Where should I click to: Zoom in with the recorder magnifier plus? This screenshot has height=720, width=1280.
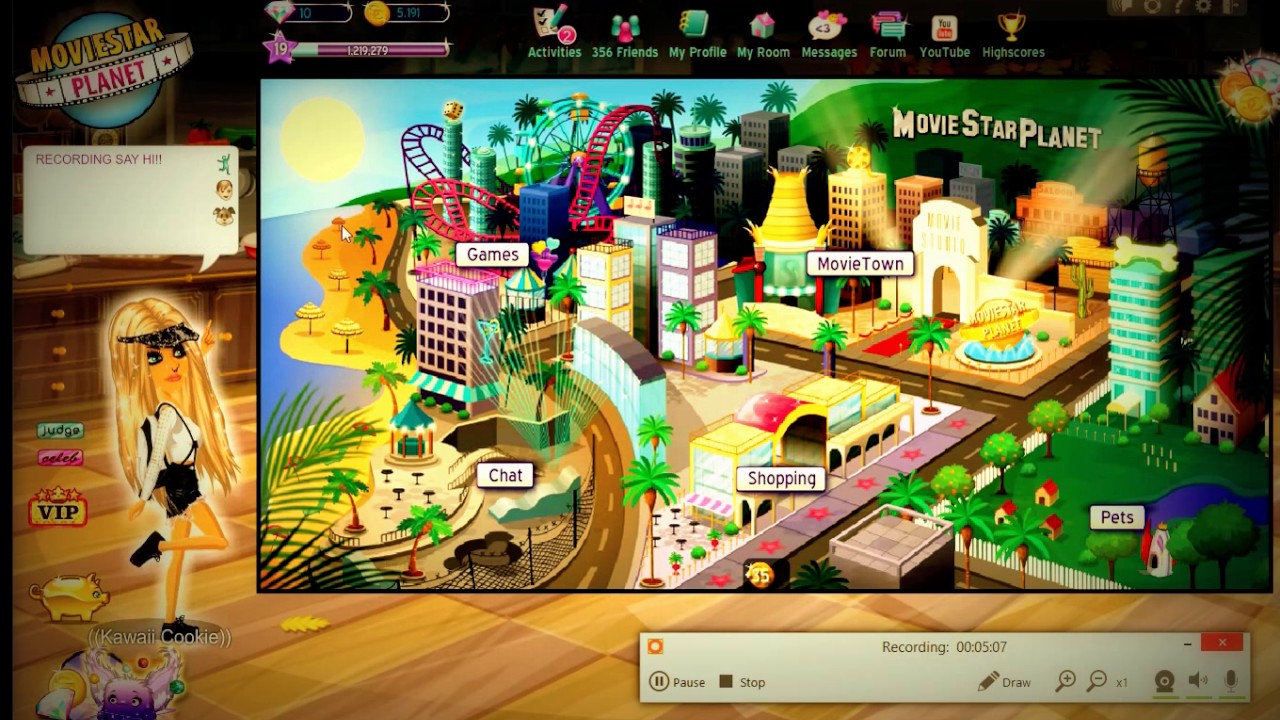click(x=1066, y=681)
